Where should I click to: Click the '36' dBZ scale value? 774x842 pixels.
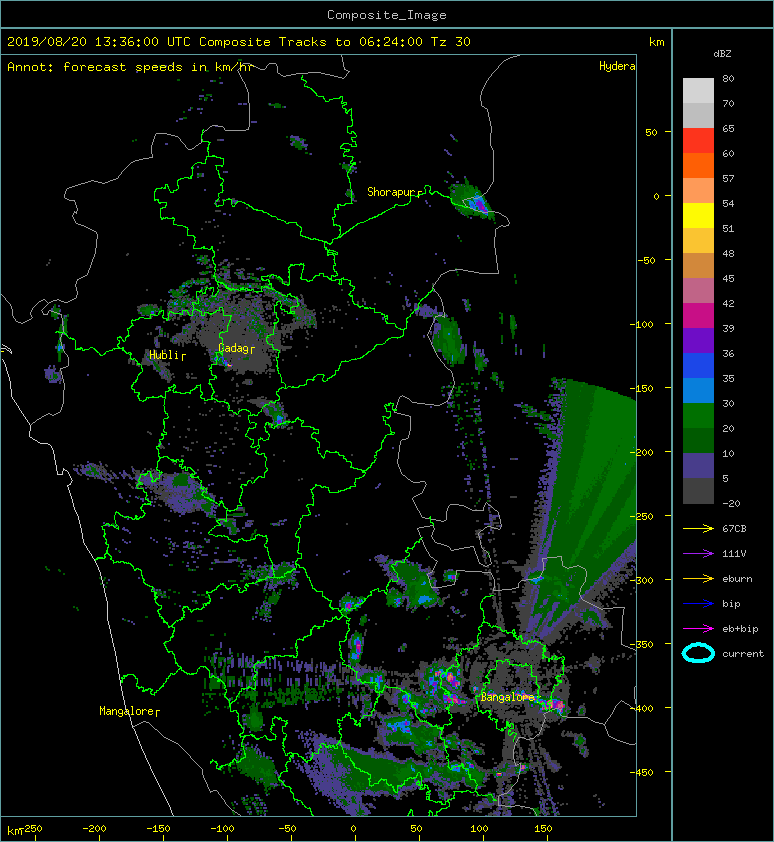click(x=728, y=353)
